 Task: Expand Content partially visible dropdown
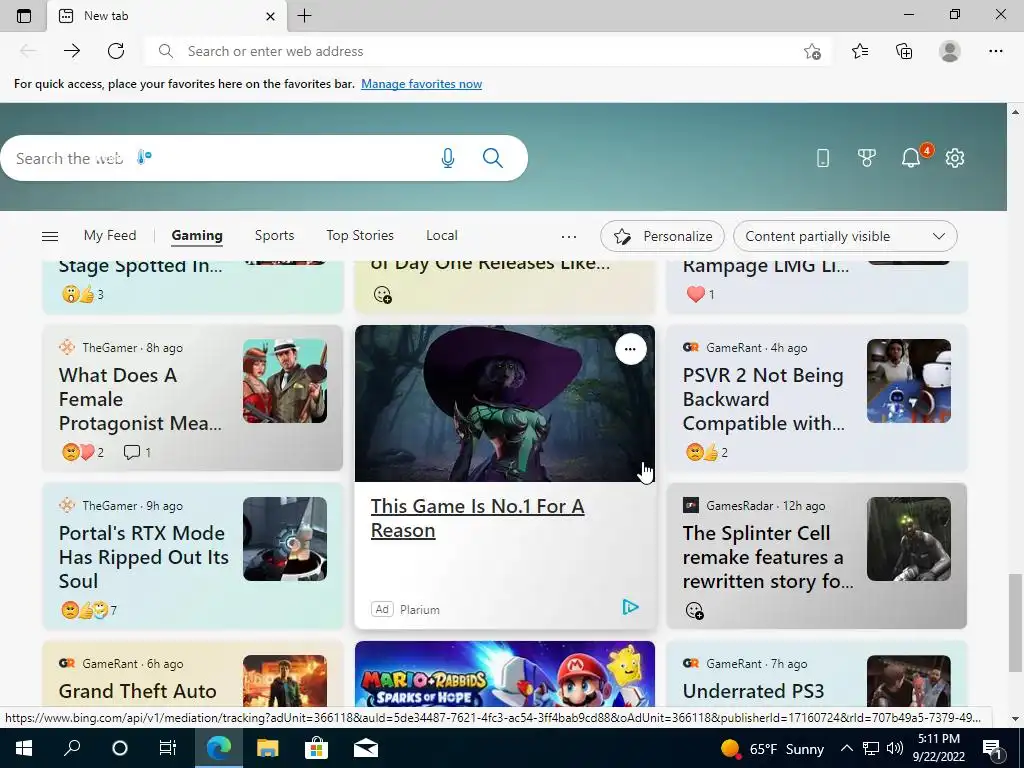click(845, 236)
